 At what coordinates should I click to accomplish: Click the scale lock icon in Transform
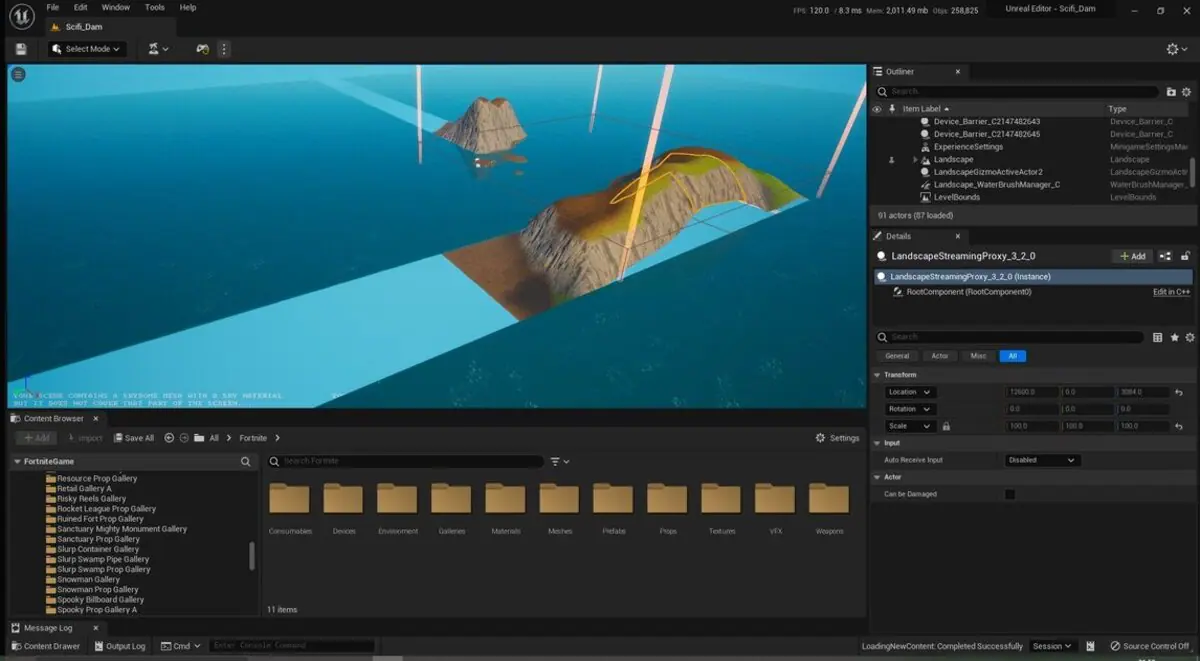pyautogui.click(x=946, y=426)
